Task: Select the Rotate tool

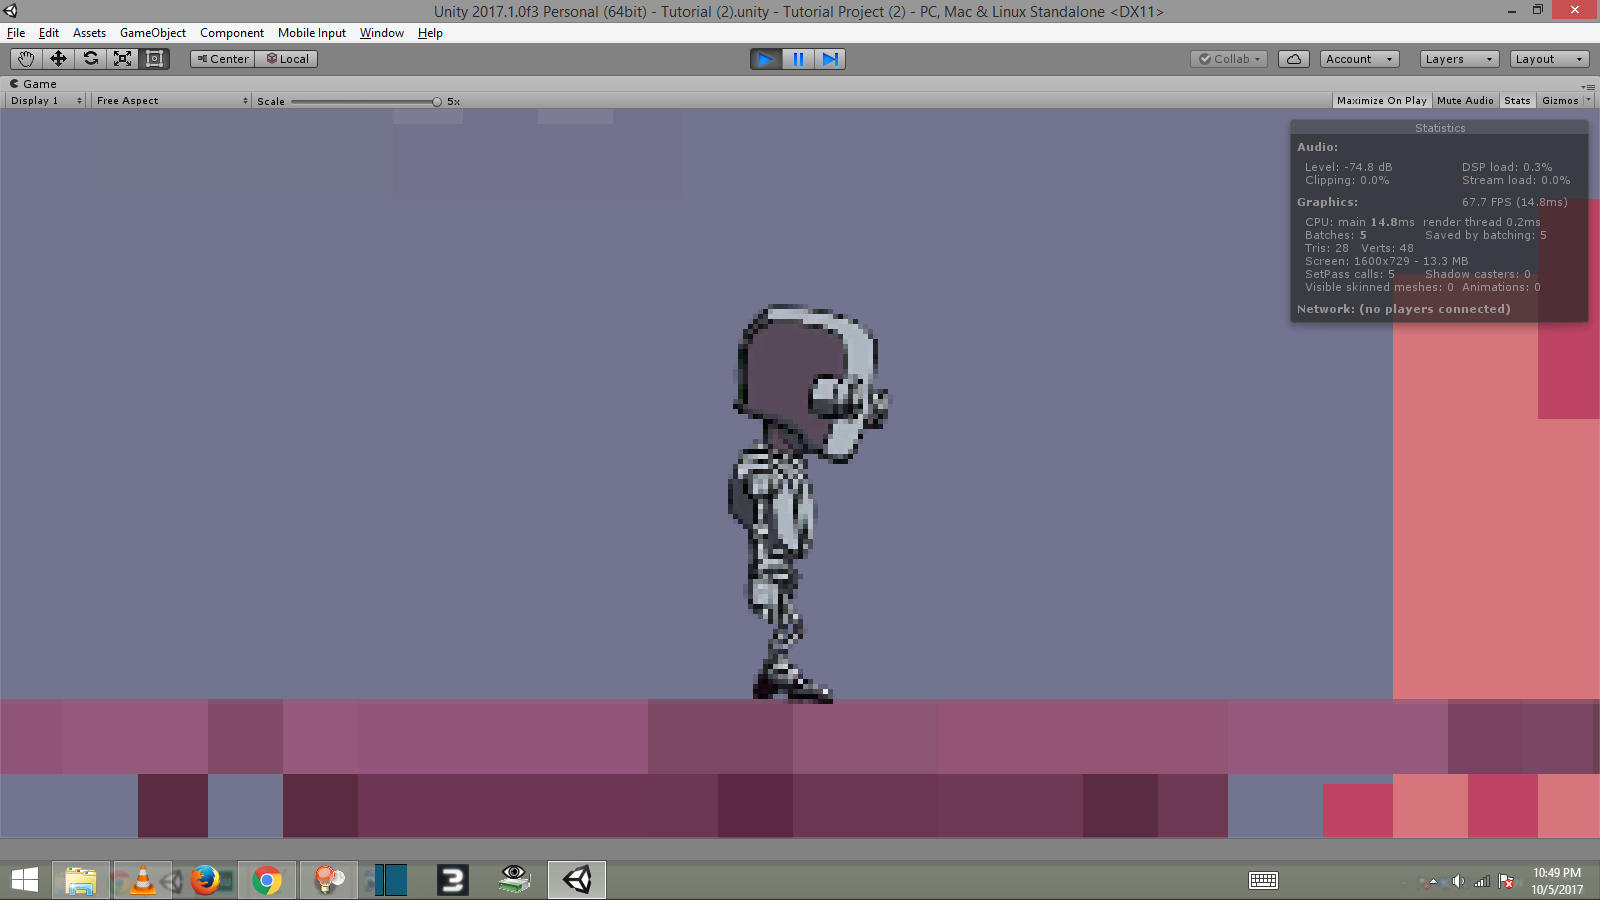Action: tap(90, 59)
